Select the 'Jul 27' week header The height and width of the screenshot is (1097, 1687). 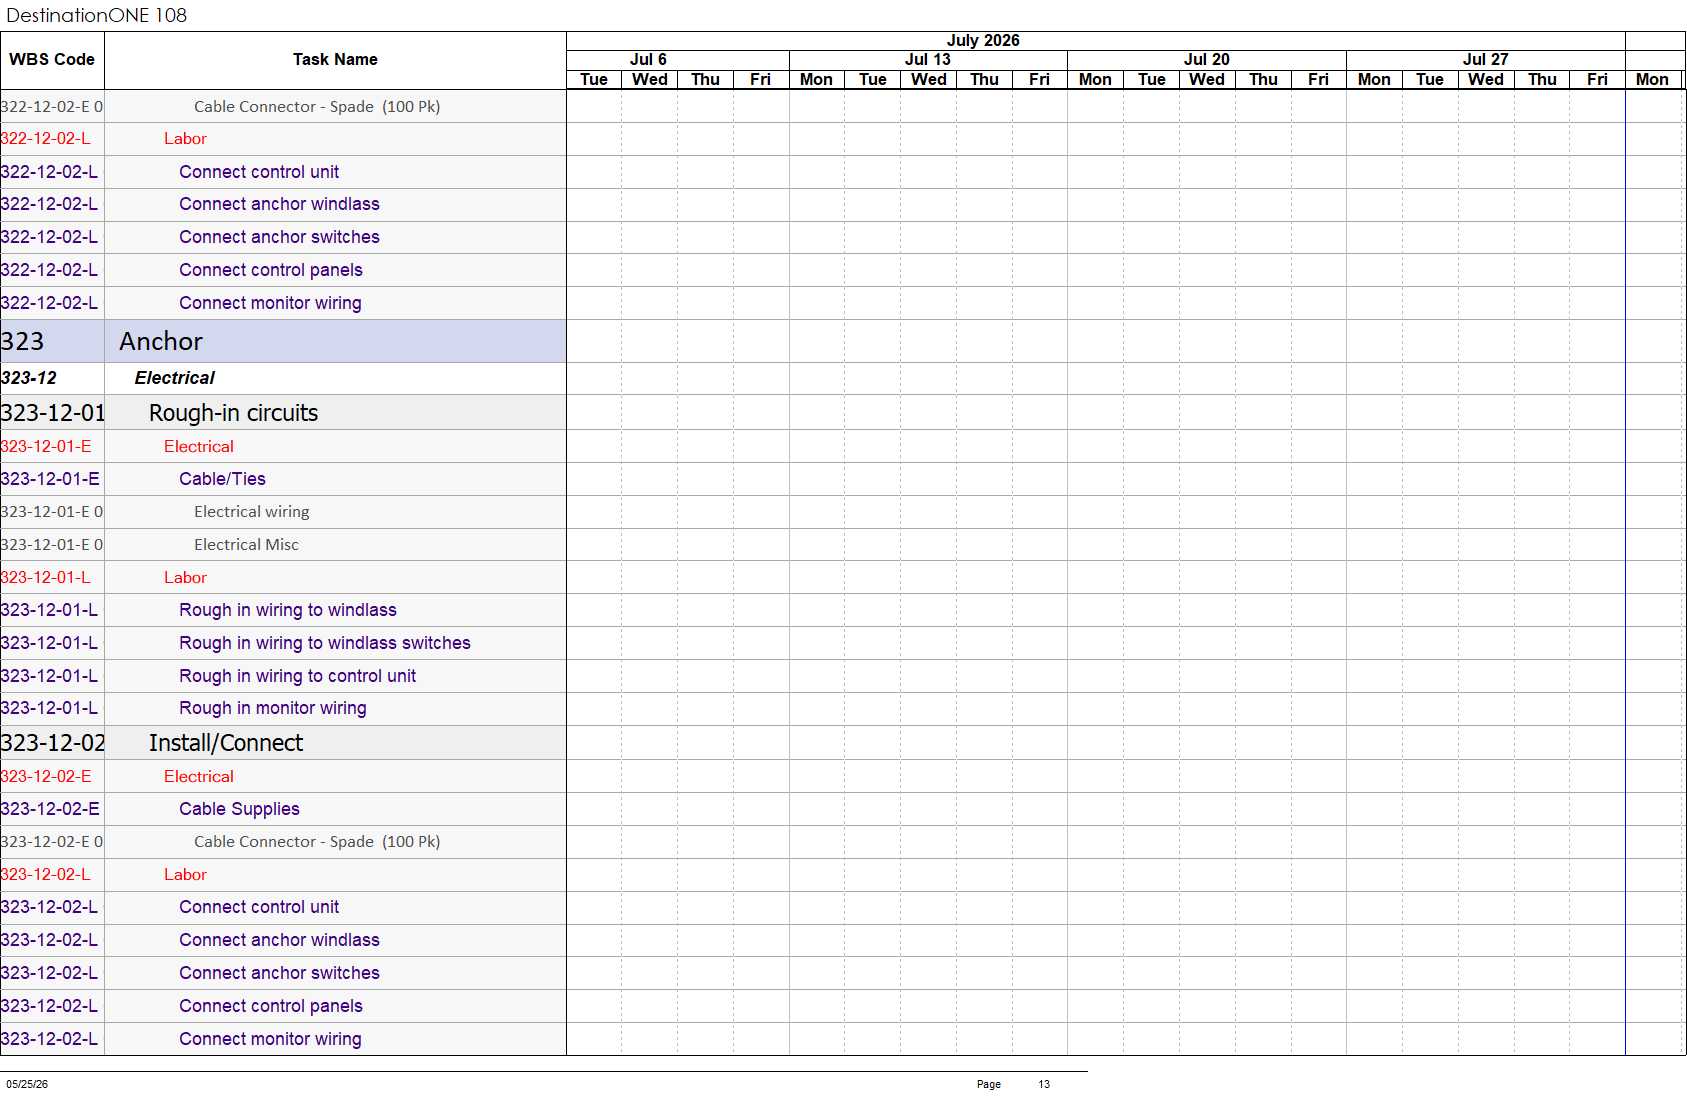click(1485, 60)
